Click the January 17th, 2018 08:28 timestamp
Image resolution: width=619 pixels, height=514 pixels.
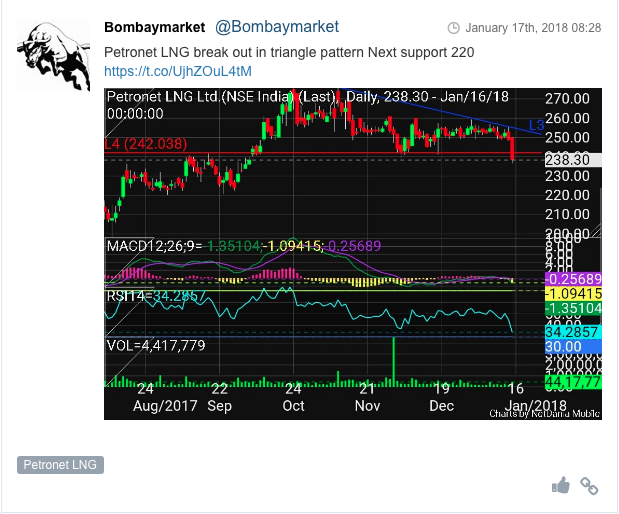(x=533, y=28)
